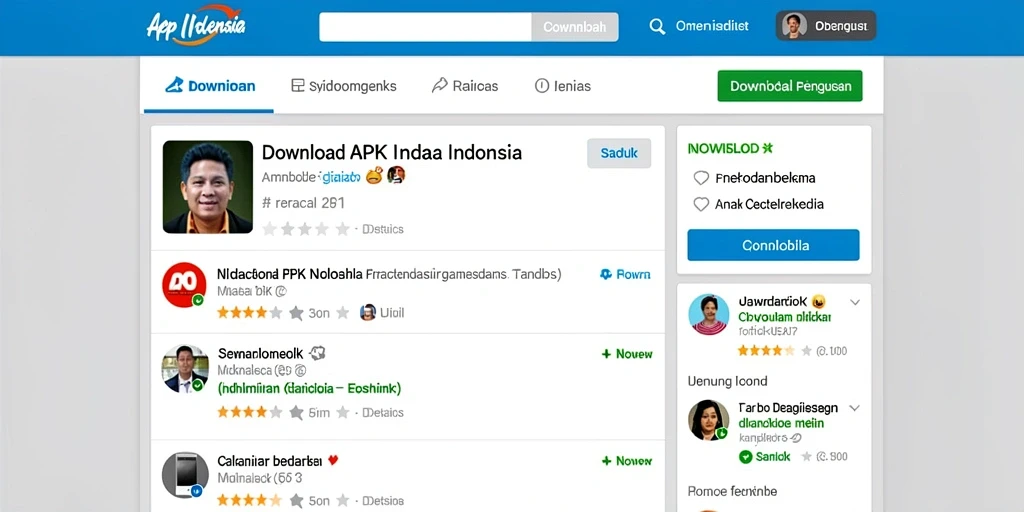The width and height of the screenshot is (1024, 512).
Task: Expand the Uawrdartiok sidebar entry chevron
Action: point(854,302)
